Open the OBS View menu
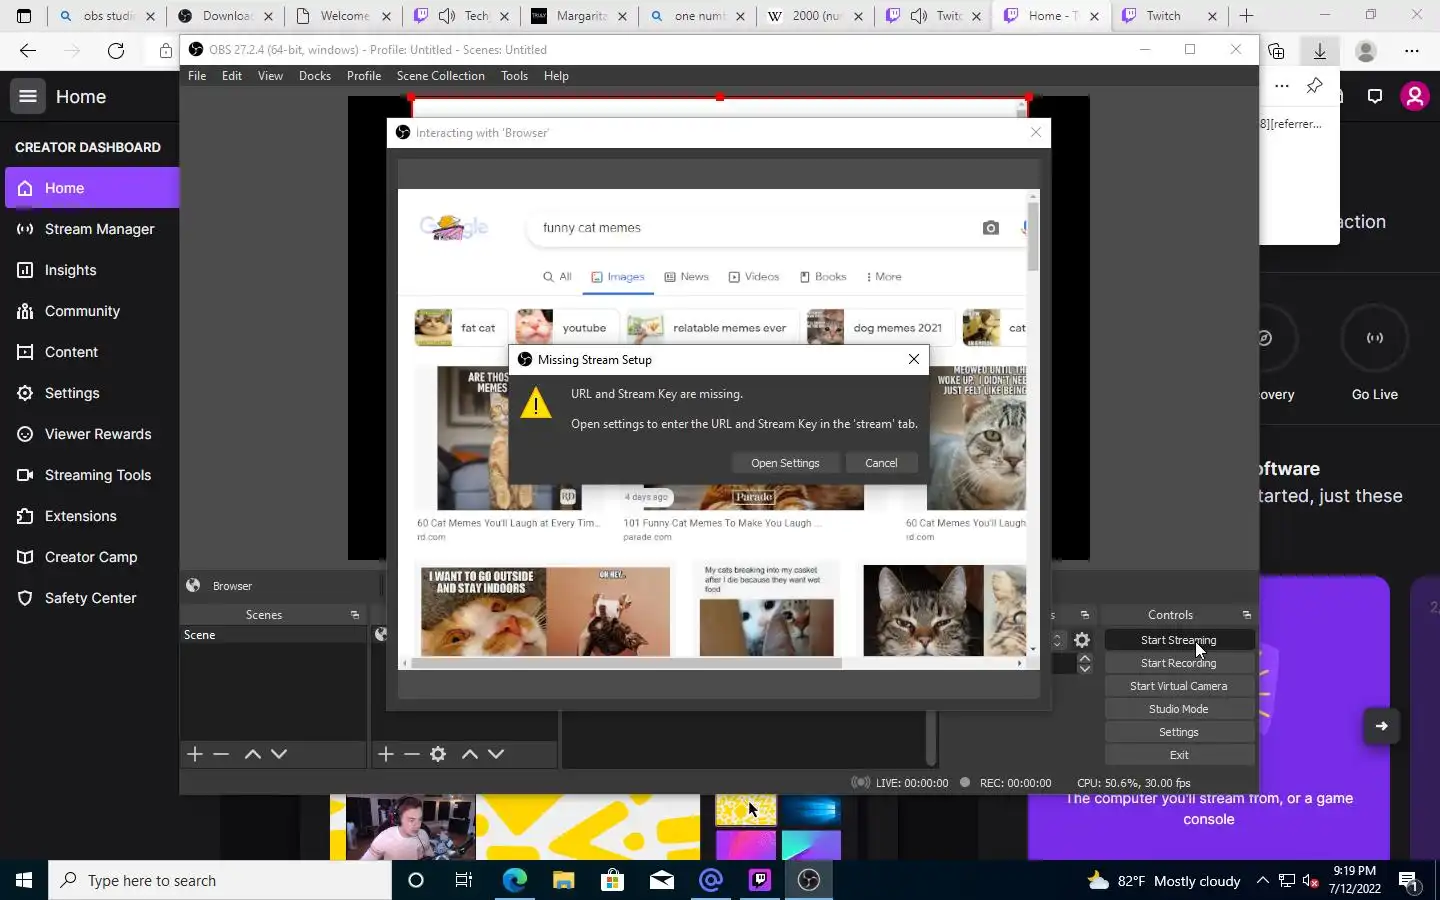This screenshot has width=1440, height=900. pos(270,76)
